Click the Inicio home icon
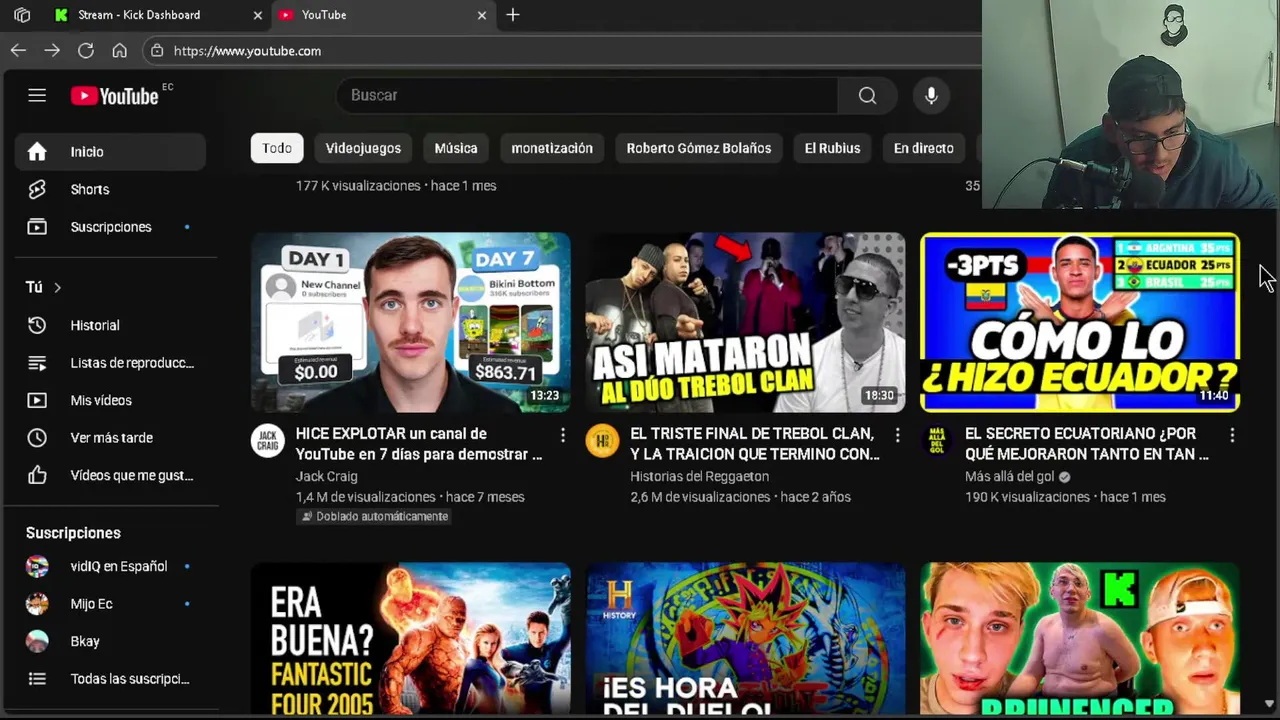Image resolution: width=1280 pixels, height=720 pixels. coord(37,152)
